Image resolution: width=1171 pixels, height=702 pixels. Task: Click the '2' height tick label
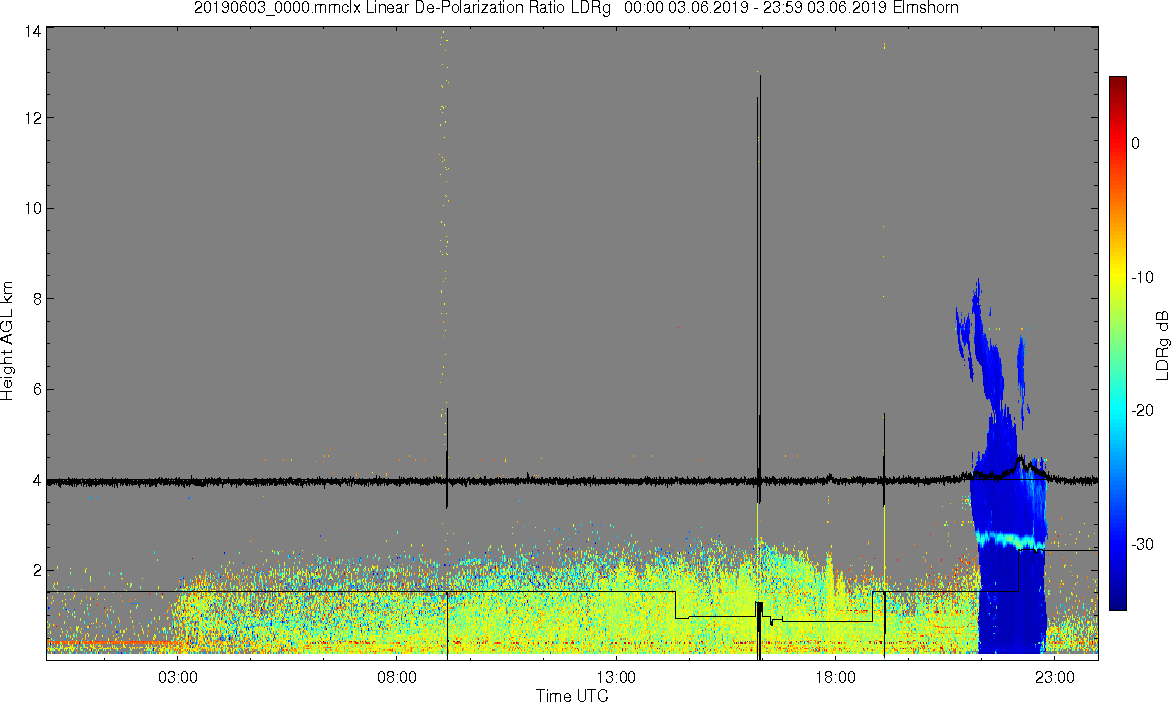(37, 571)
